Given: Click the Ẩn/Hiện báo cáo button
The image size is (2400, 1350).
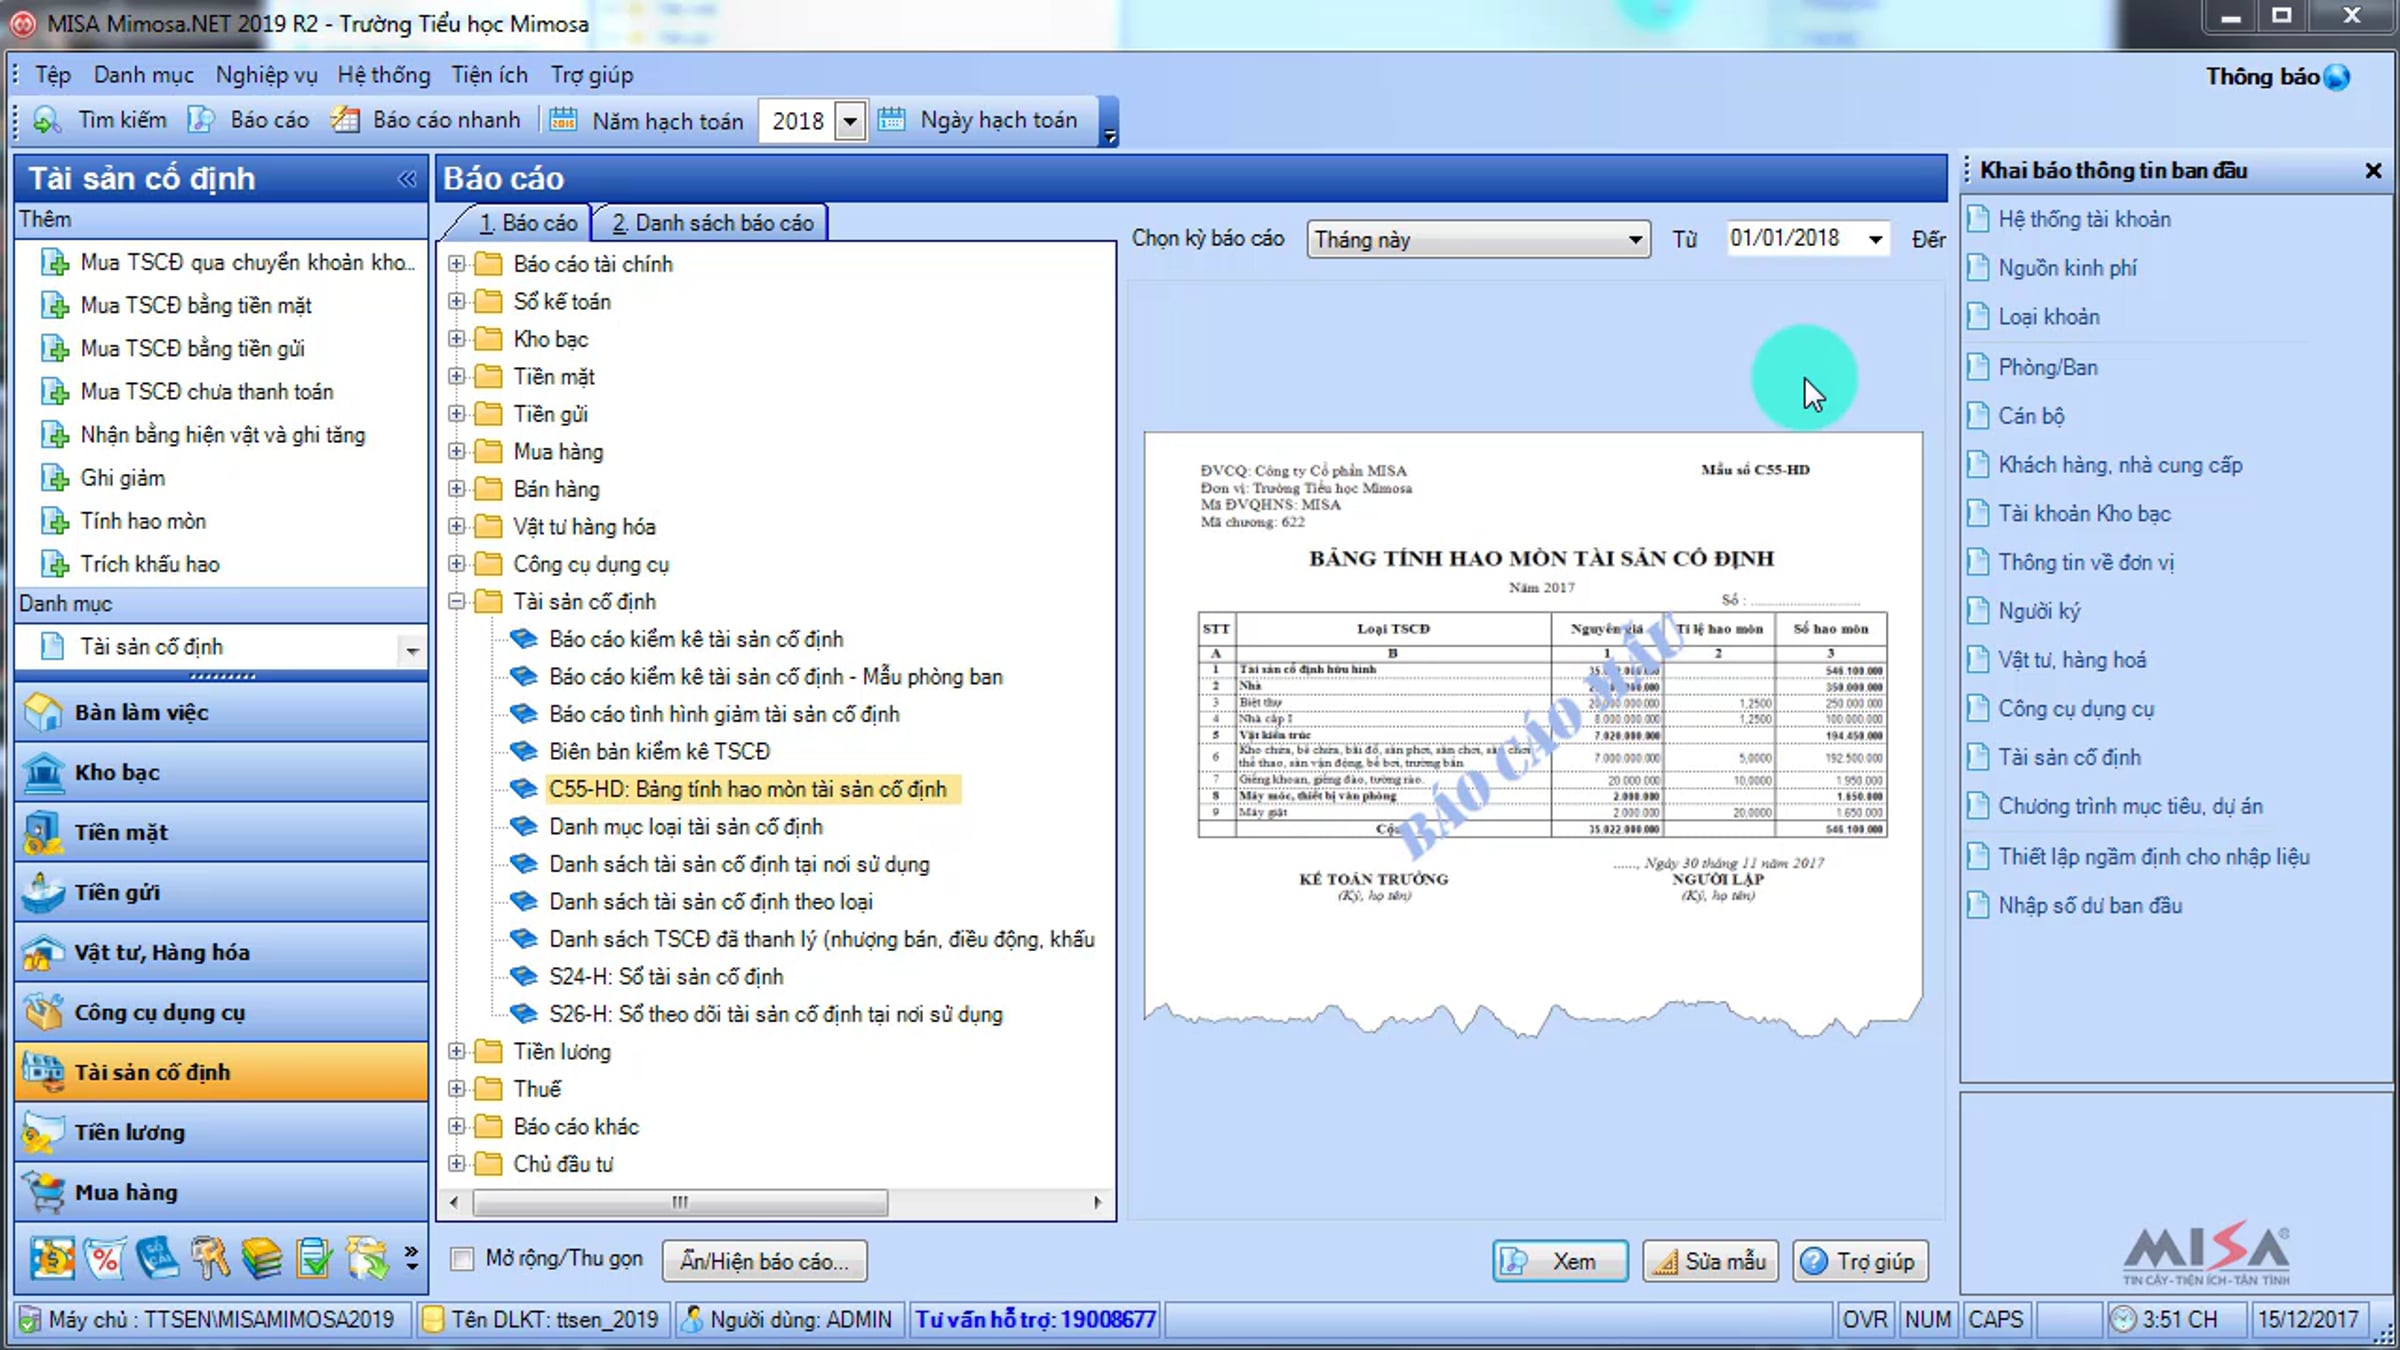Looking at the screenshot, I should click(765, 1261).
